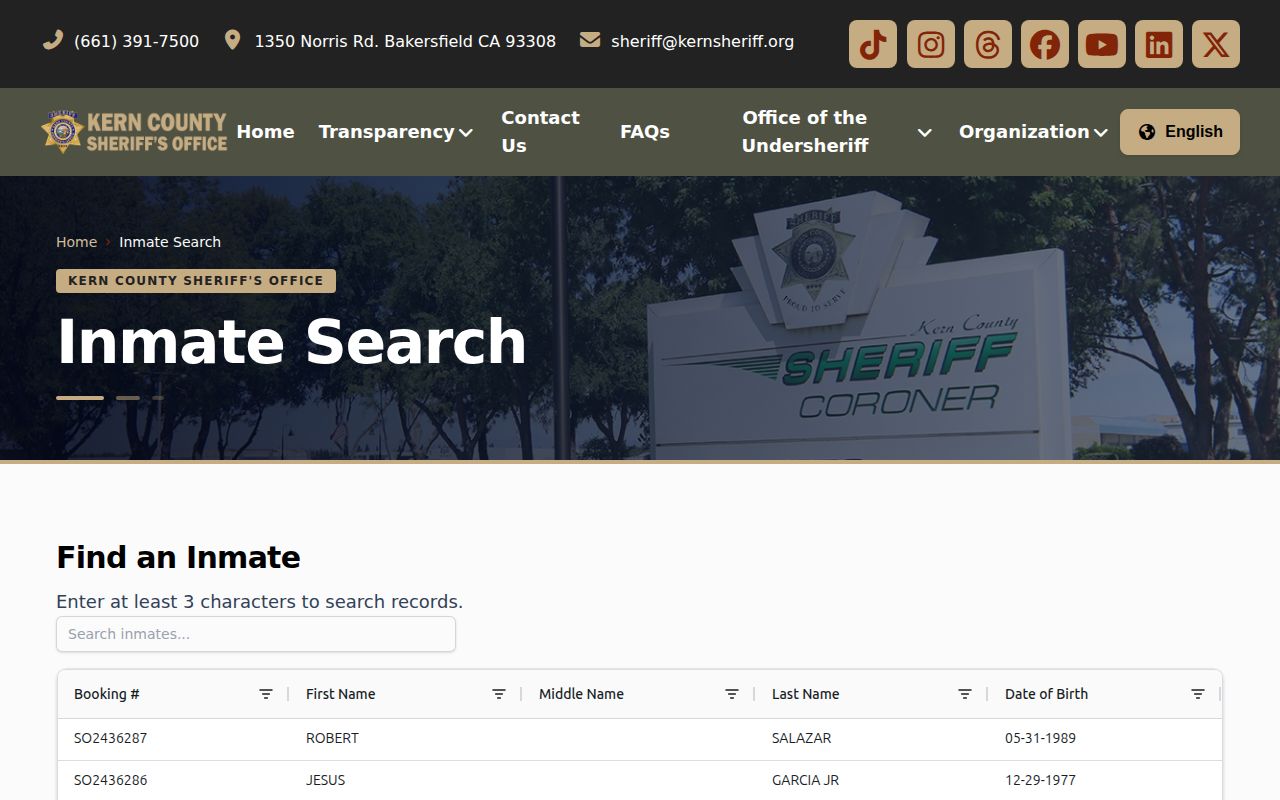Sort by the First Name column header
The width and height of the screenshot is (1280, 800).
[x=341, y=694]
